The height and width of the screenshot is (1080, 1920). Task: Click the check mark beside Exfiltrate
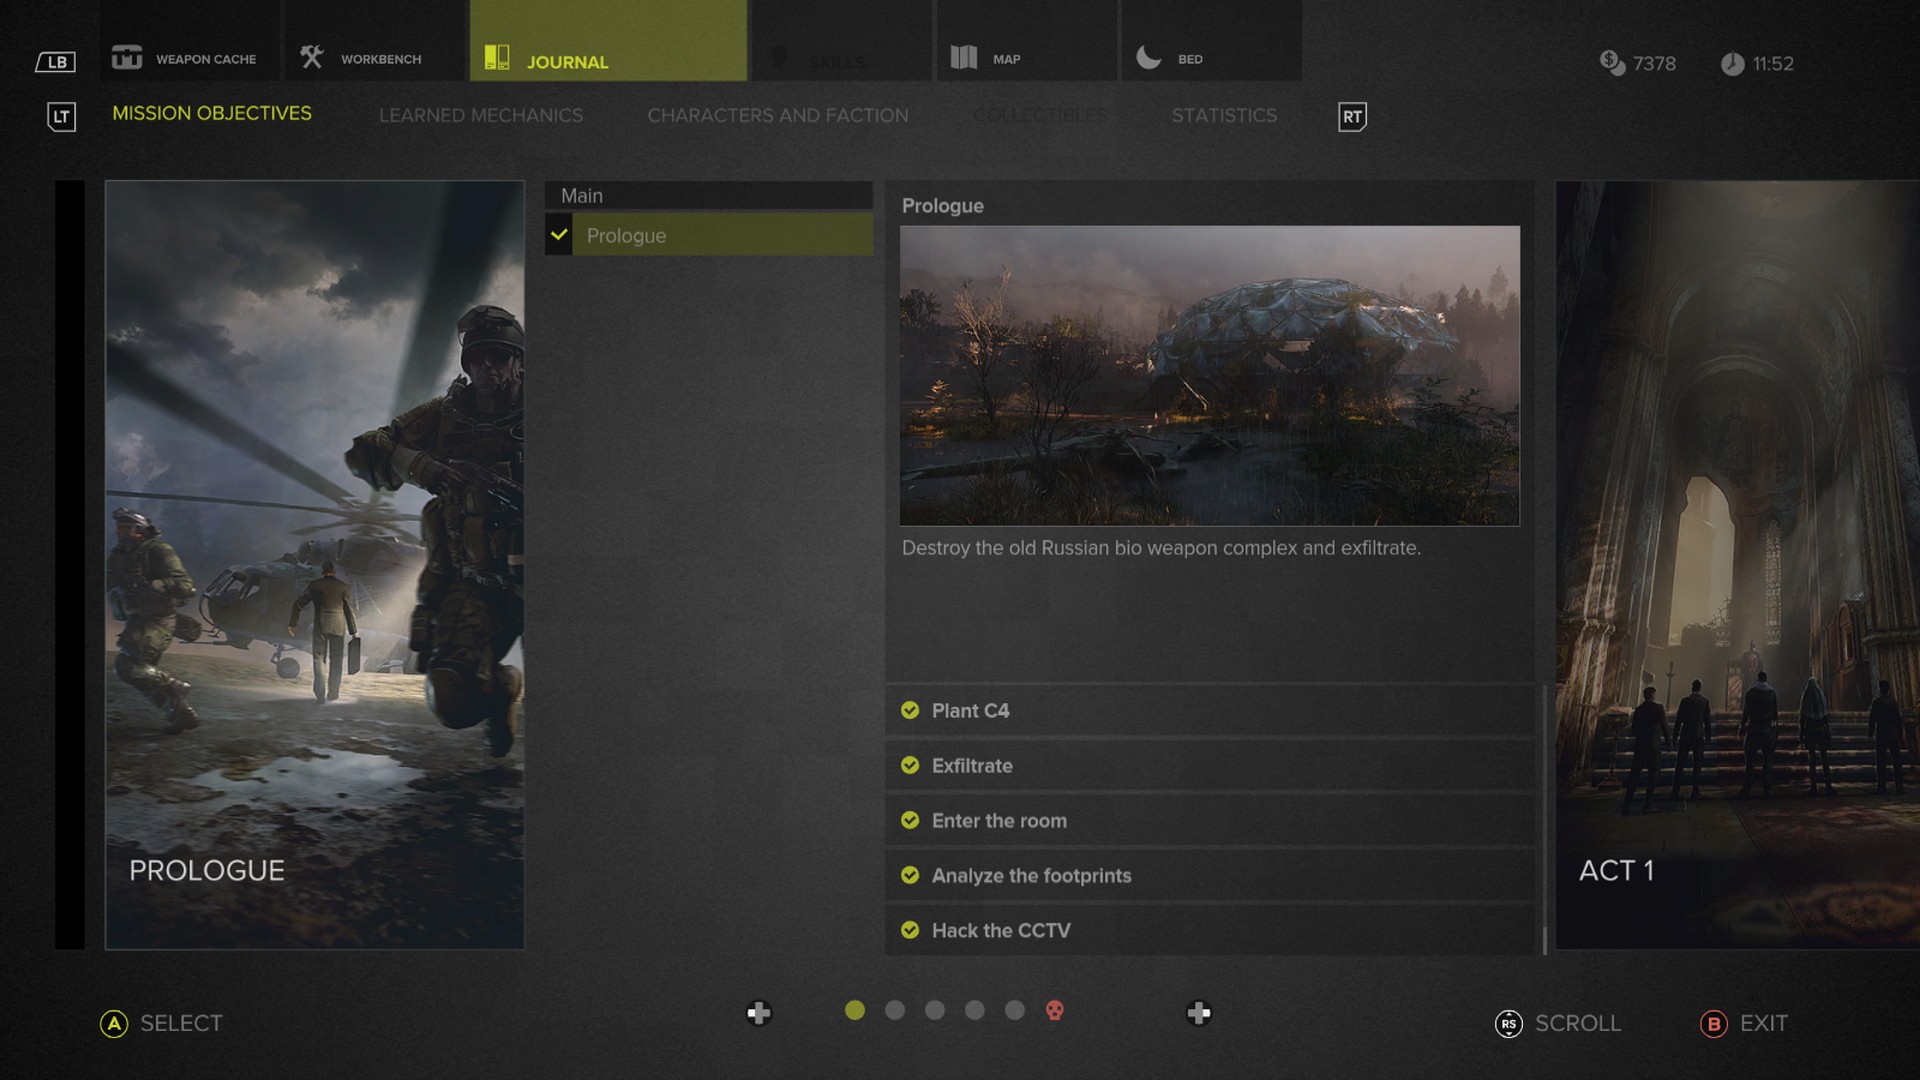point(910,765)
